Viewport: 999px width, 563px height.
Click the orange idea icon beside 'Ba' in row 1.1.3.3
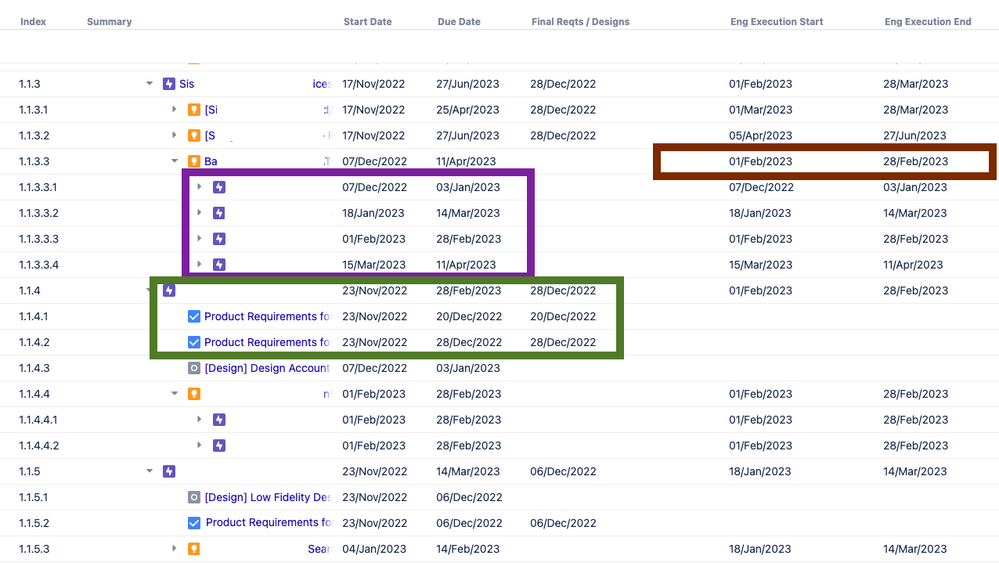[x=194, y=162]
